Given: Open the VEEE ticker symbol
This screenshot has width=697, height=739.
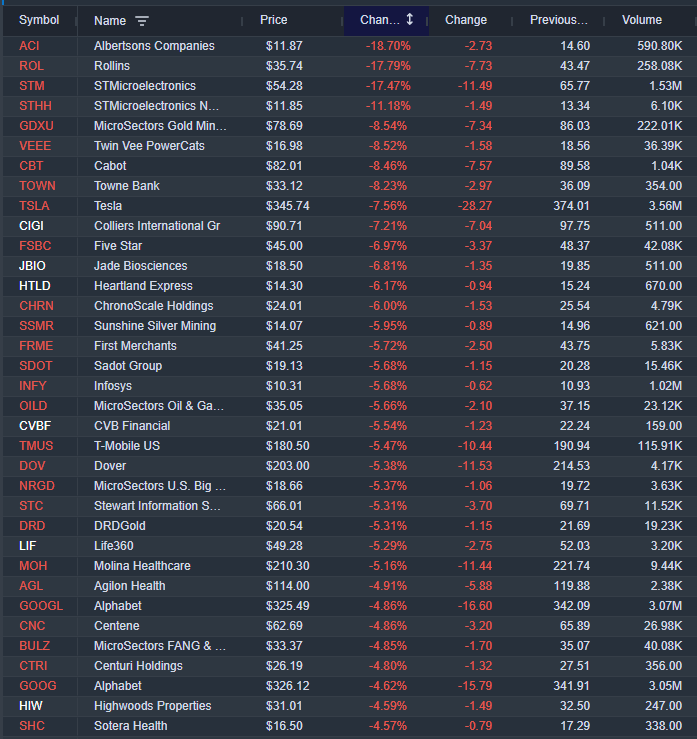Looking at the screenshot, I should point(35,146).
